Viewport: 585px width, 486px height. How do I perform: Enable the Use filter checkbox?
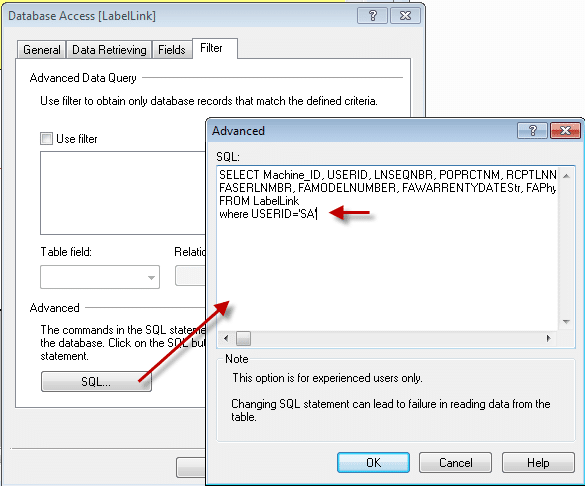click(x=46, y=138)
